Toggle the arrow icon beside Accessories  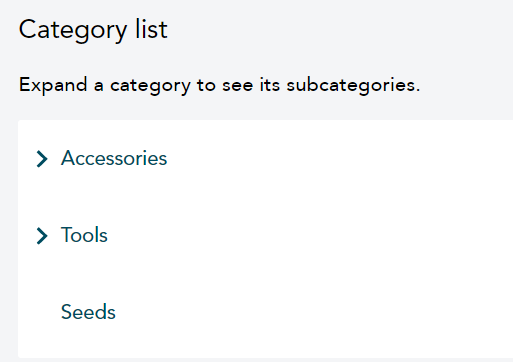42,159
